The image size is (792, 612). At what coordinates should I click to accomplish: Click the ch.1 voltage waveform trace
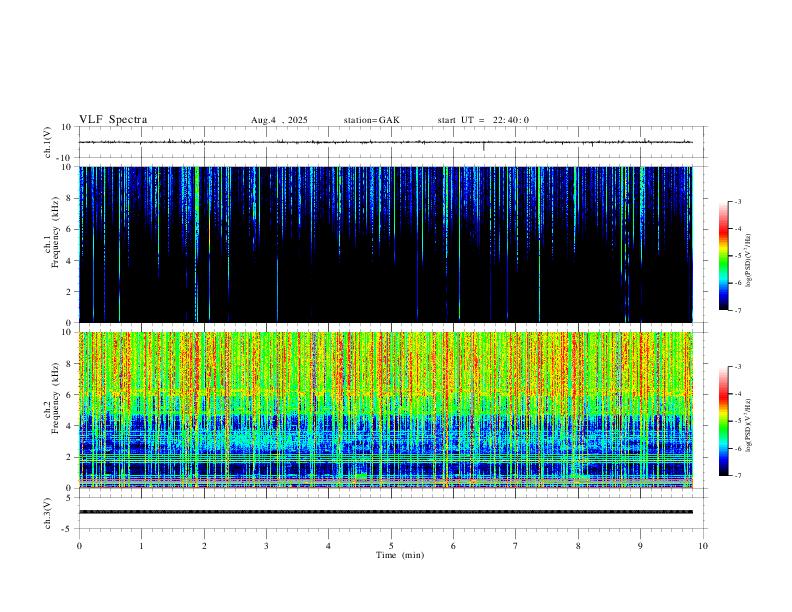(385, 142)
